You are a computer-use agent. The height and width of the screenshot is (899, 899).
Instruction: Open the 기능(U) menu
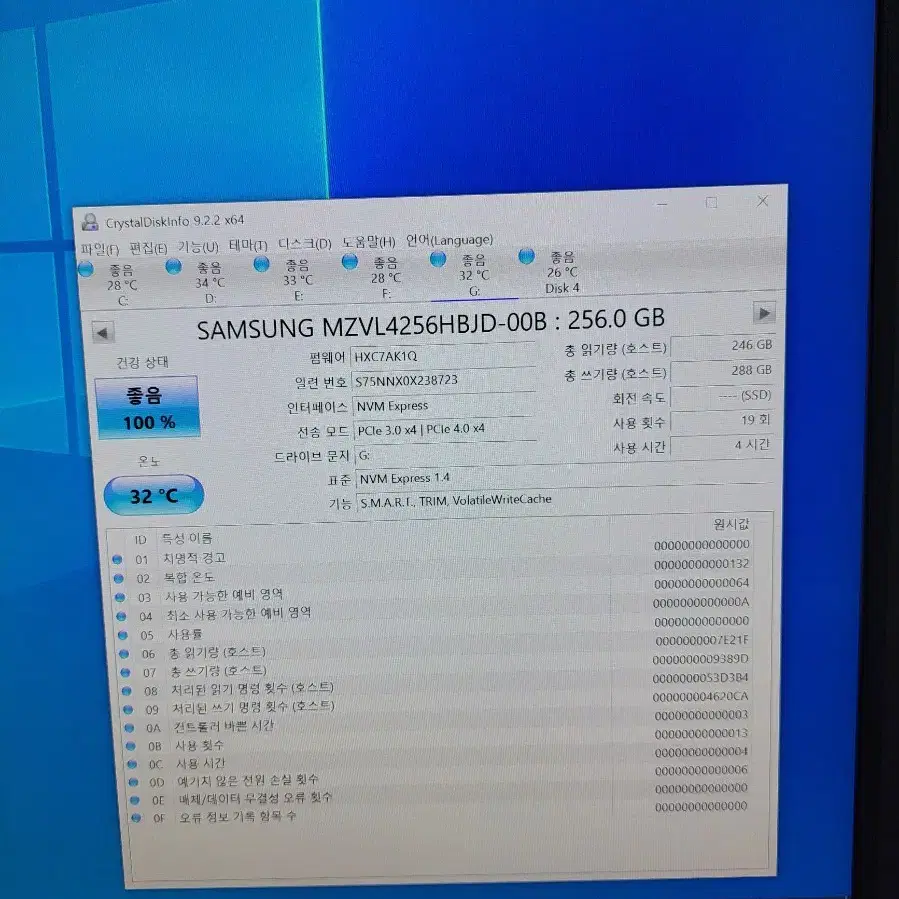(198, 247)
